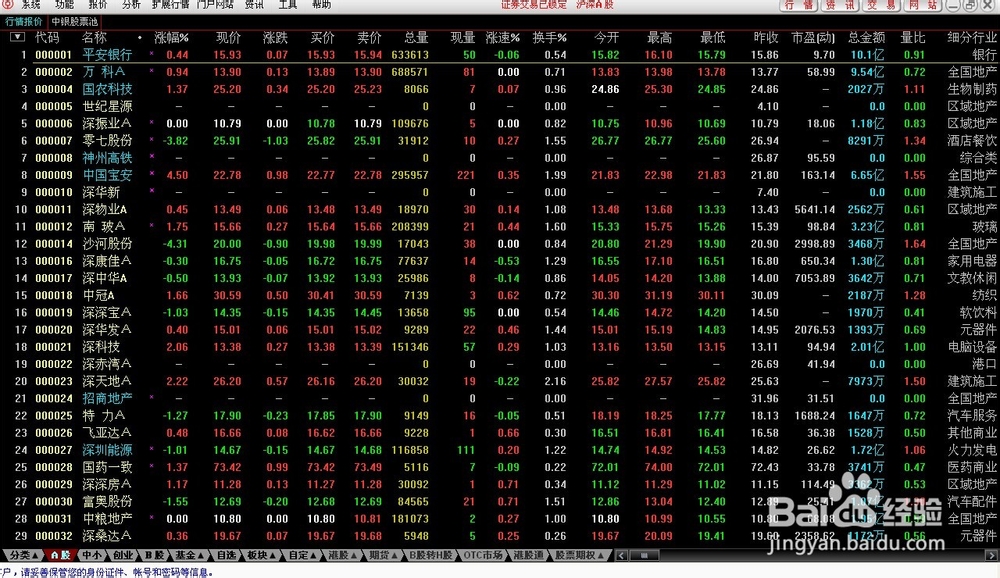Open the 门户网站 menu
The image size is (1000, 578).
216,4
